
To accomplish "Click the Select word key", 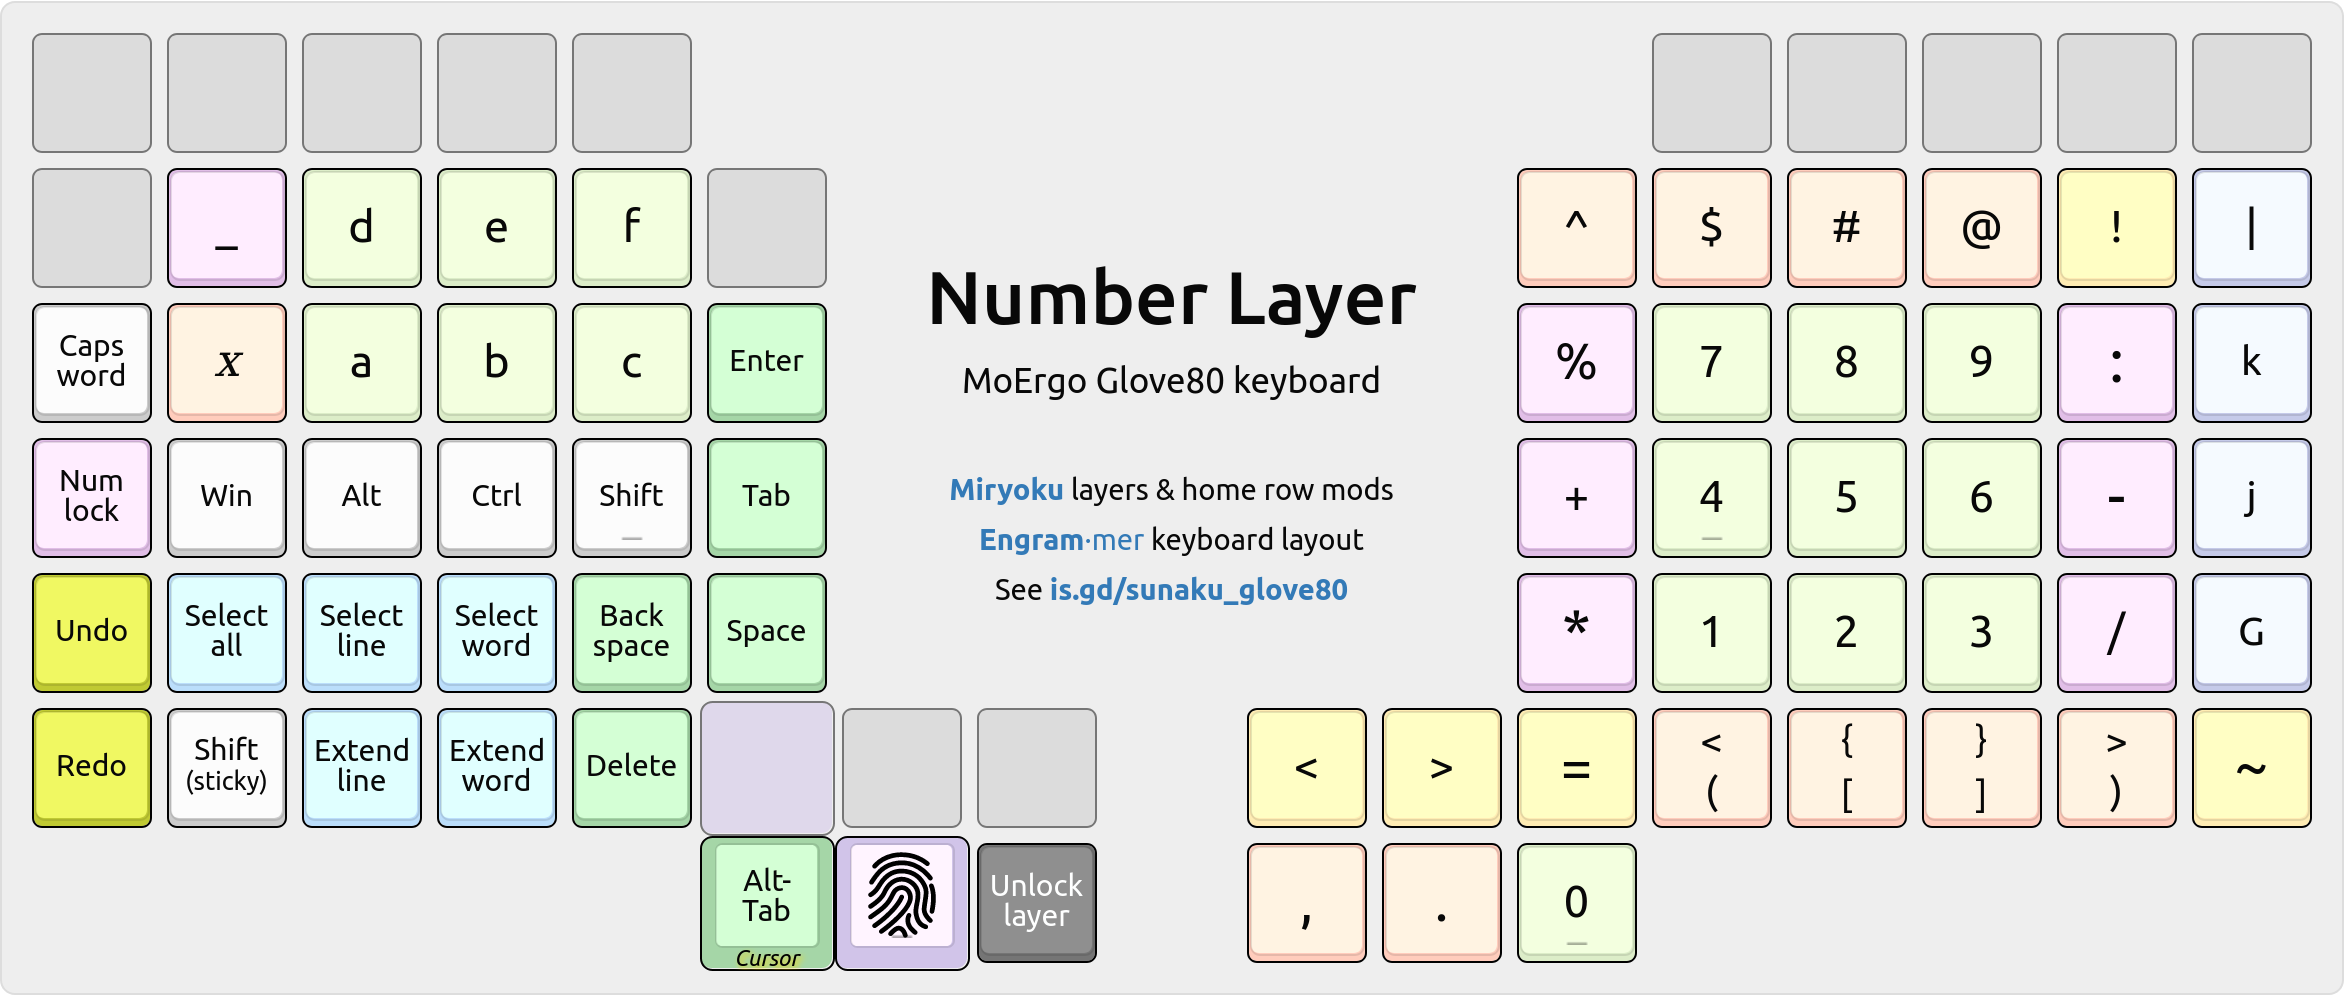I will coord(497,633).
